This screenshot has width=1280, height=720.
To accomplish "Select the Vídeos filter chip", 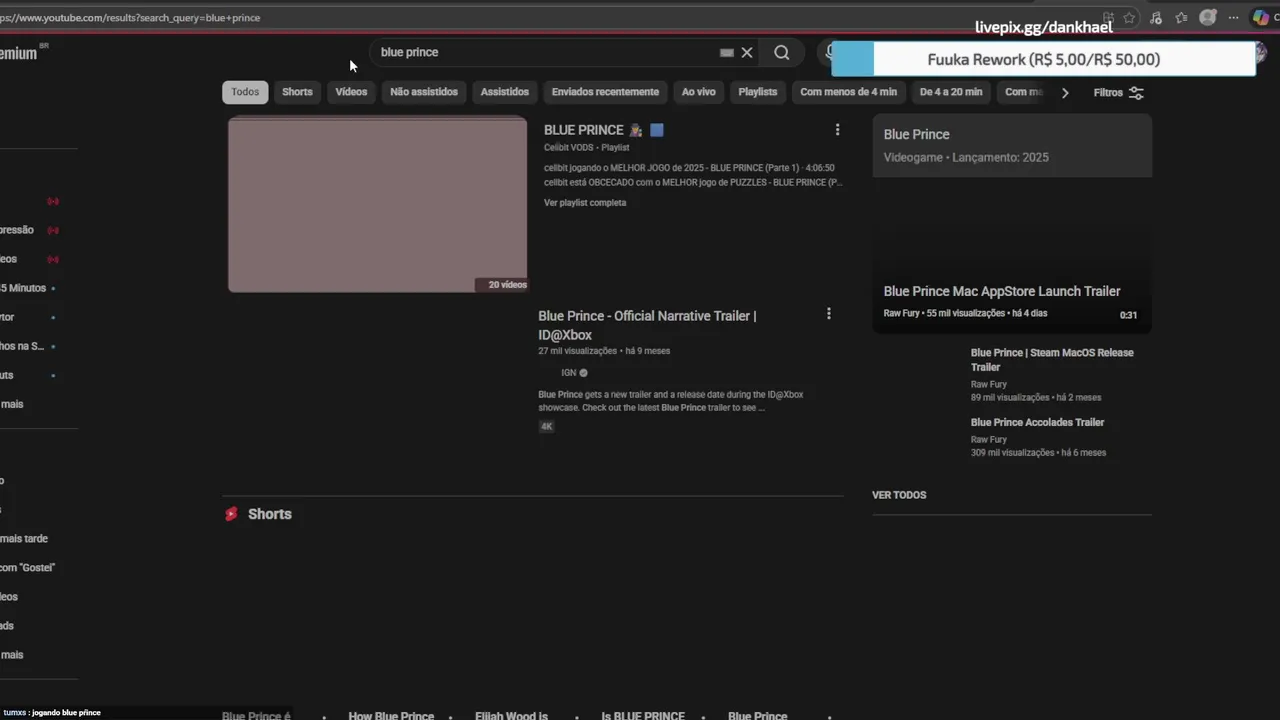I will (x=351, y=92).
